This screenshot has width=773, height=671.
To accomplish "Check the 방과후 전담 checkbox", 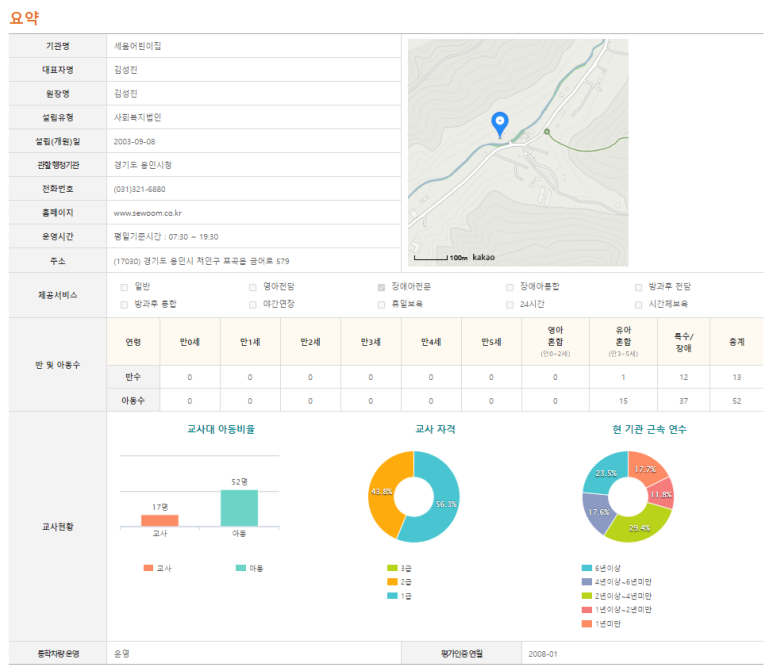I will click(x=638, y=287).
